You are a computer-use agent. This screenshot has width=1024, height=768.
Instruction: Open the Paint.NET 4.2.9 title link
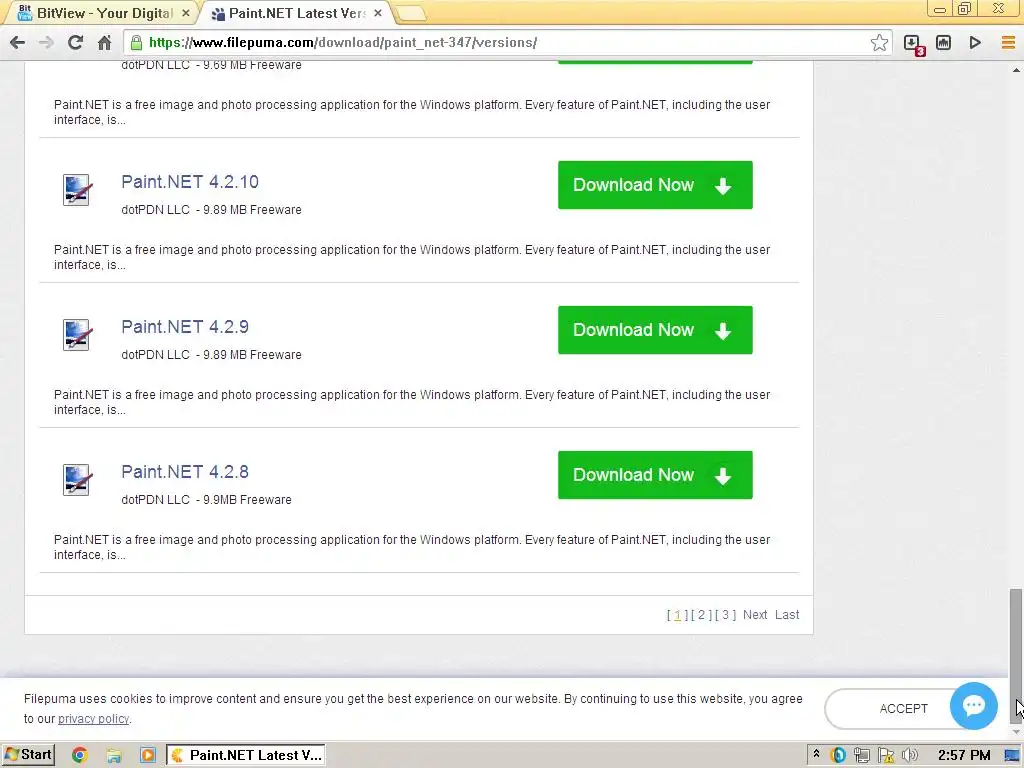point(185,327)
